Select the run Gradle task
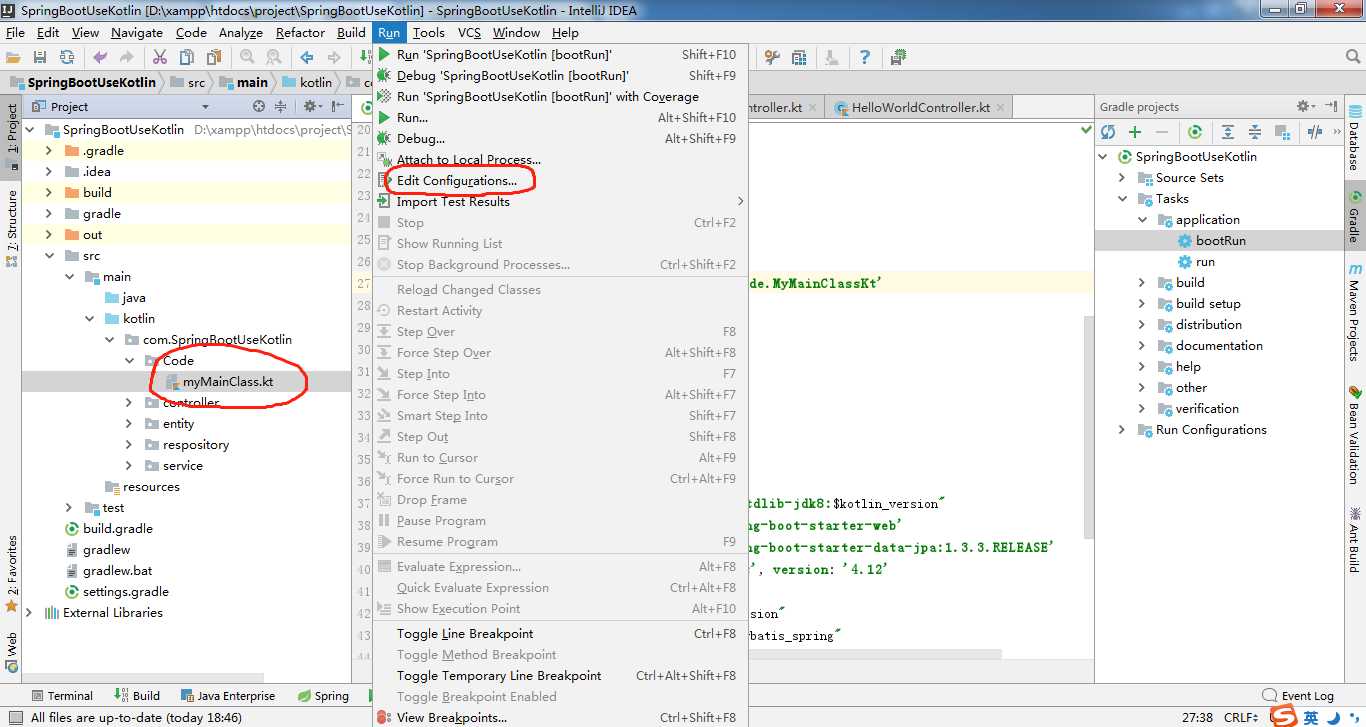Screen dimensions: 1366x727 click(x=1205, y=261)
